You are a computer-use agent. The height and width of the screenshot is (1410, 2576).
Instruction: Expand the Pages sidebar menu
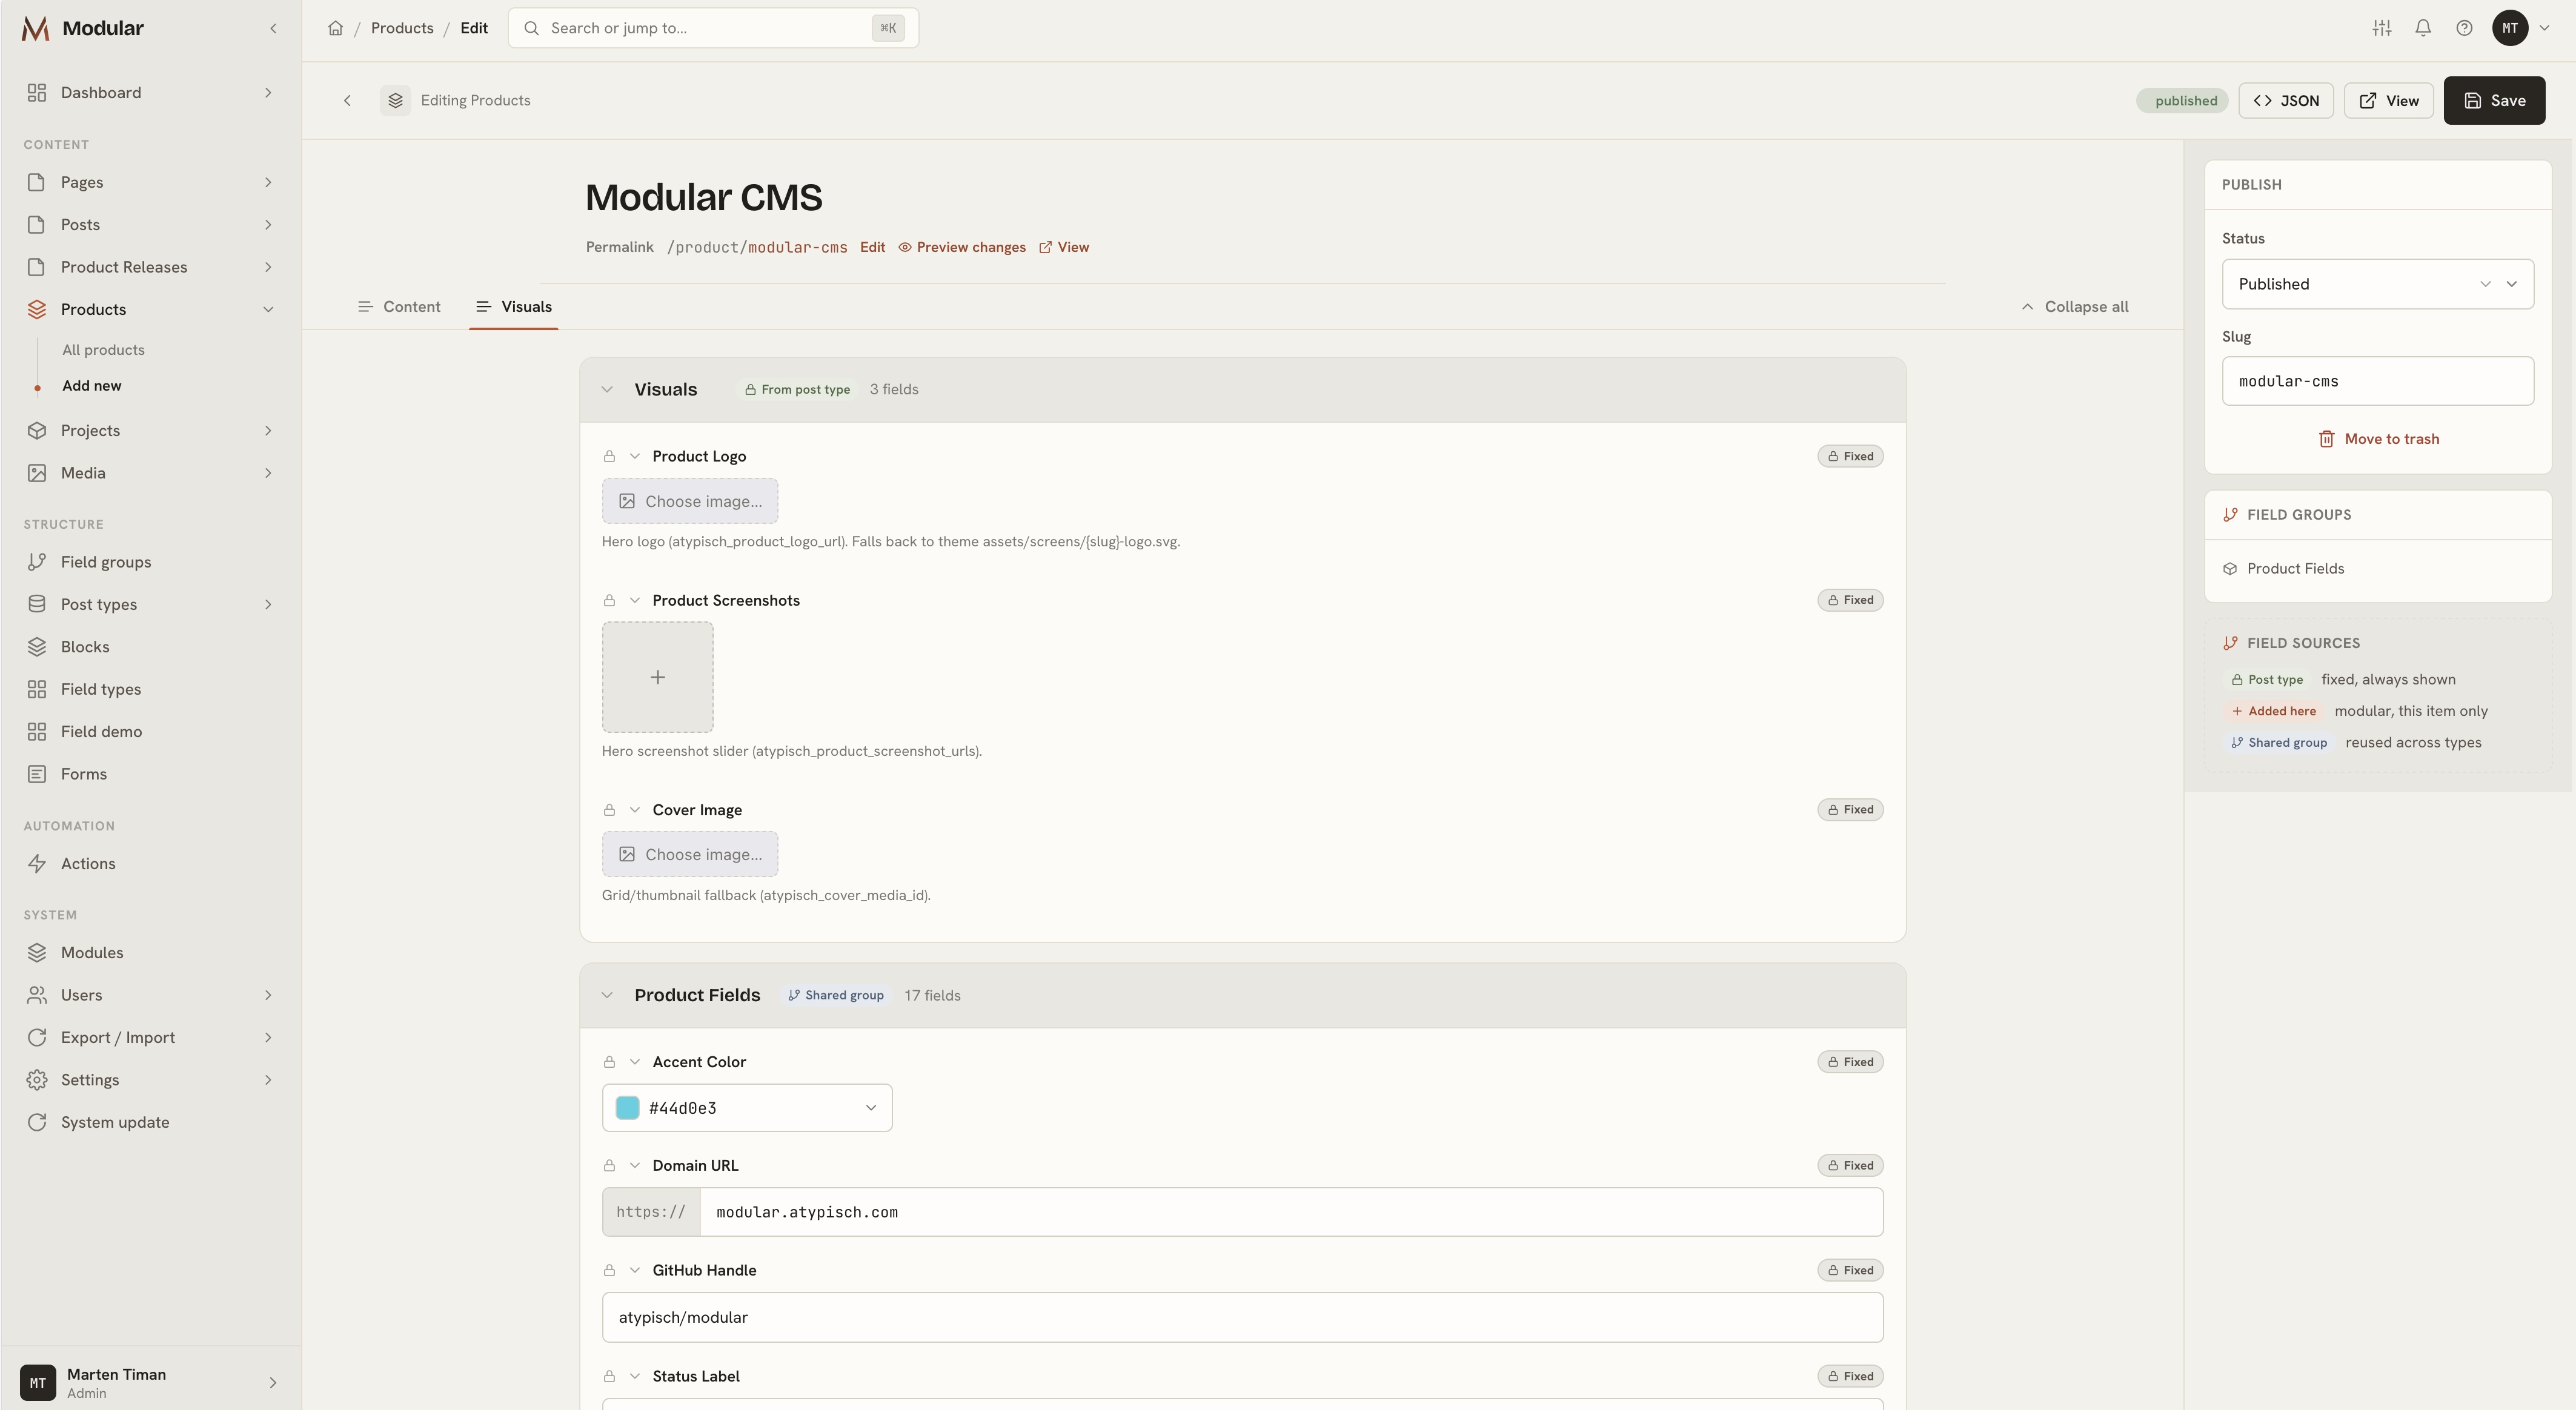(x=268, y=182)
